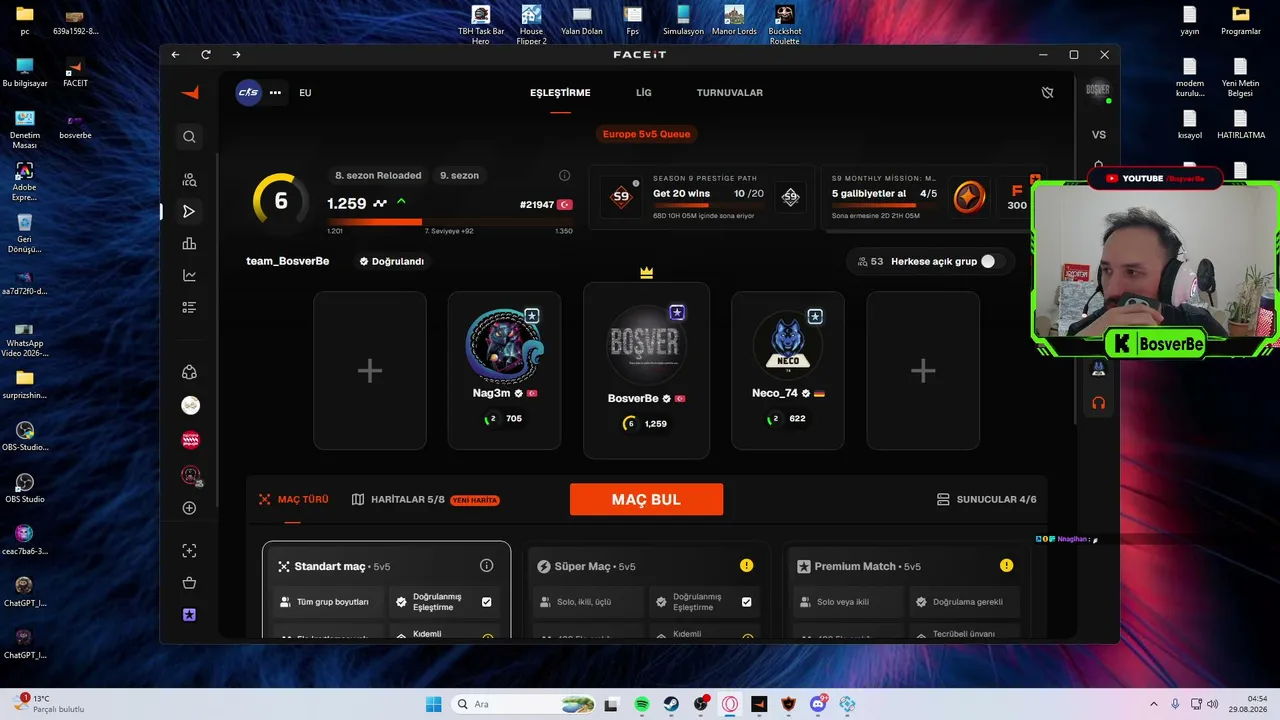Open BosverBe's player card avatar
Image resolution: width=1280 pixels, height=720 pixels.
click(x=646, y=344)
